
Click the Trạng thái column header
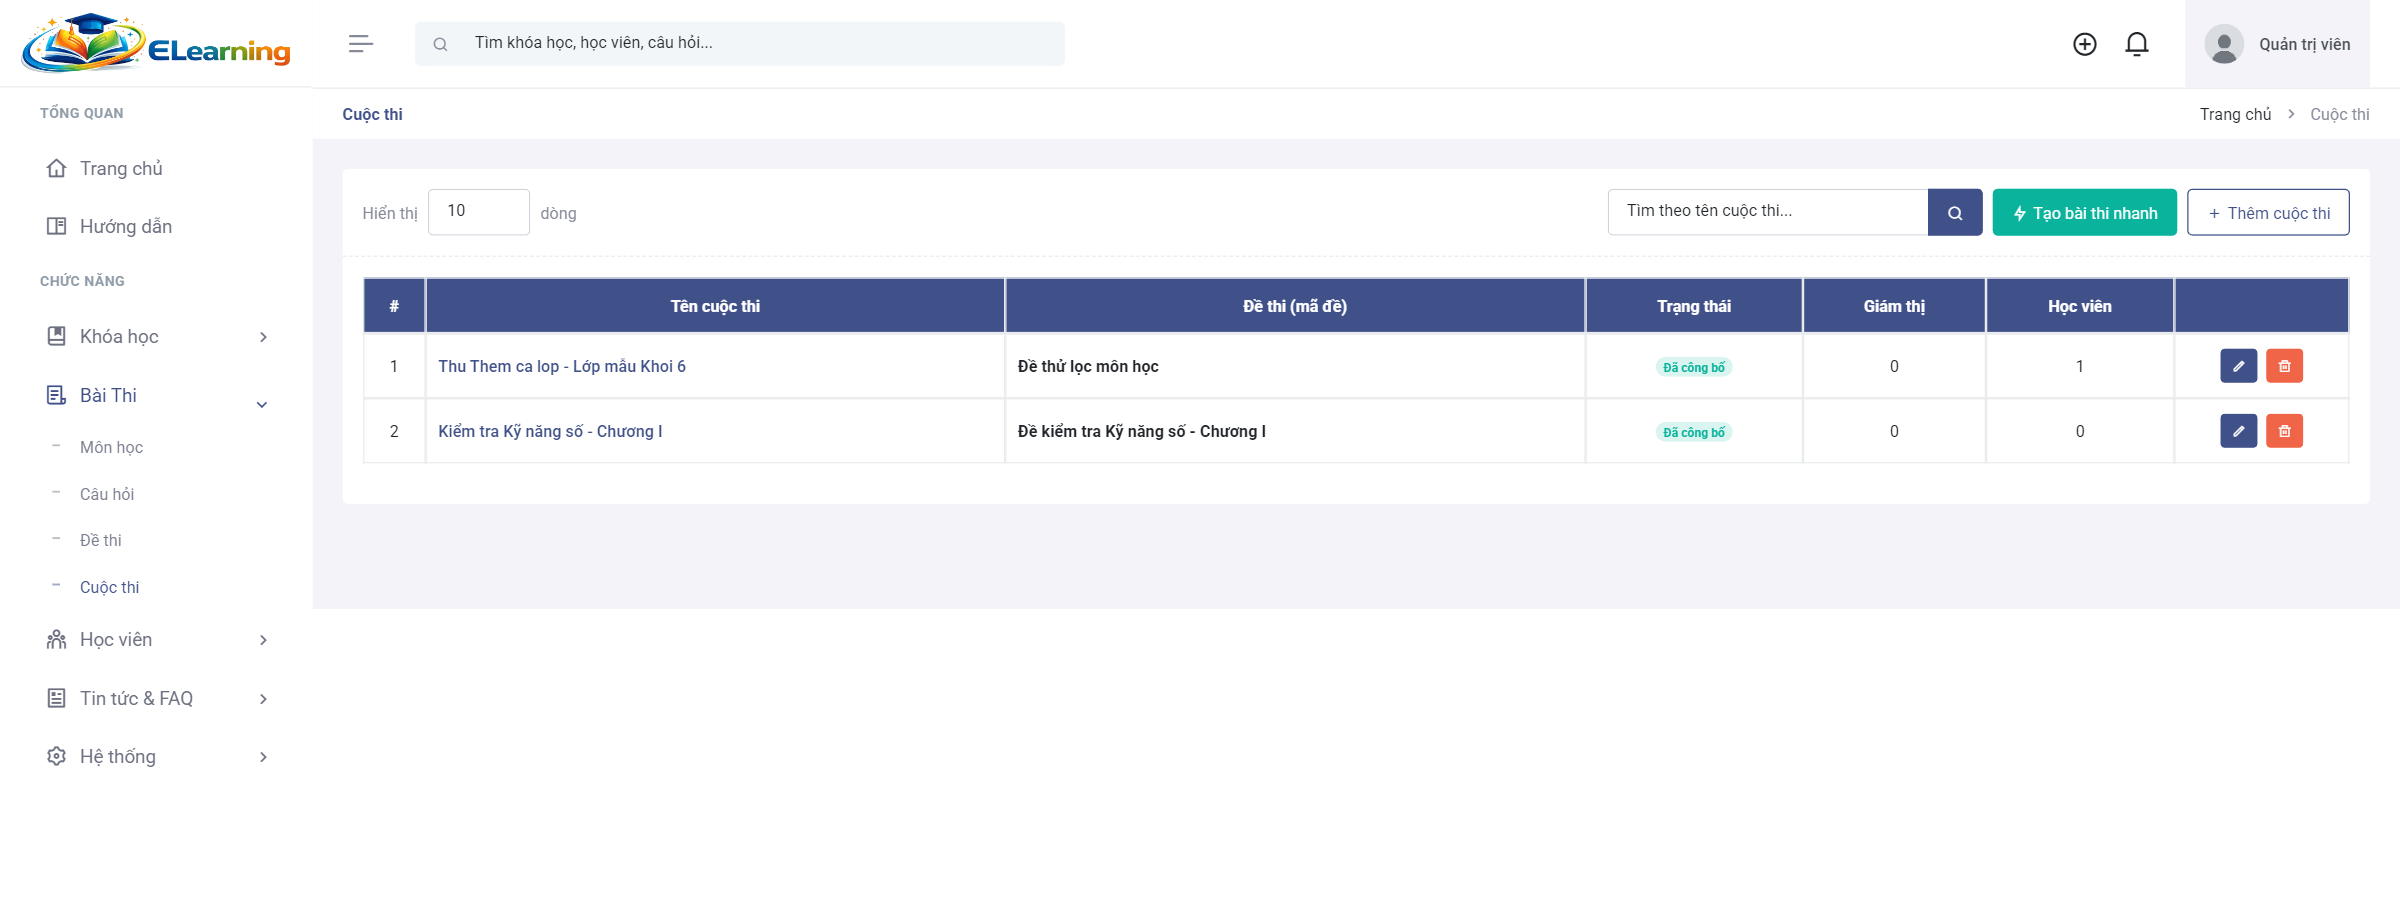click(1694, 306)
